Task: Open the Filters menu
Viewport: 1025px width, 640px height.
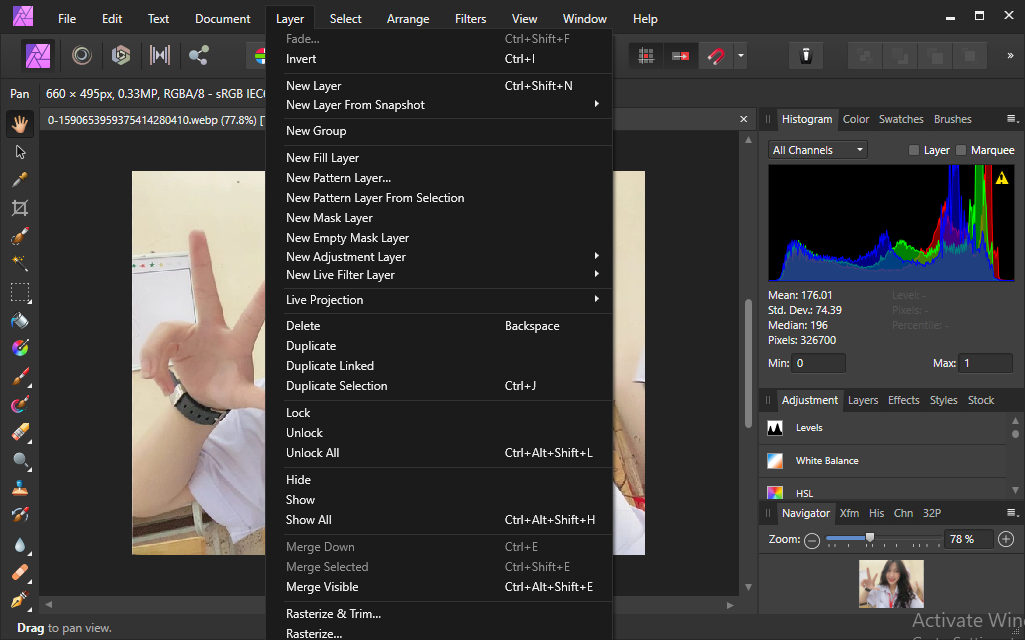Action: (x=470, y=18)
